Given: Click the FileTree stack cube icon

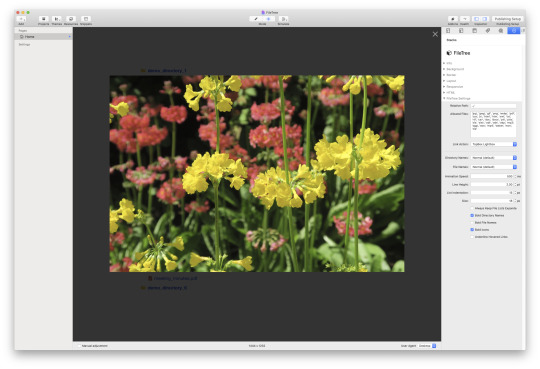Looking at the screenshot, I should click(449, 53).
